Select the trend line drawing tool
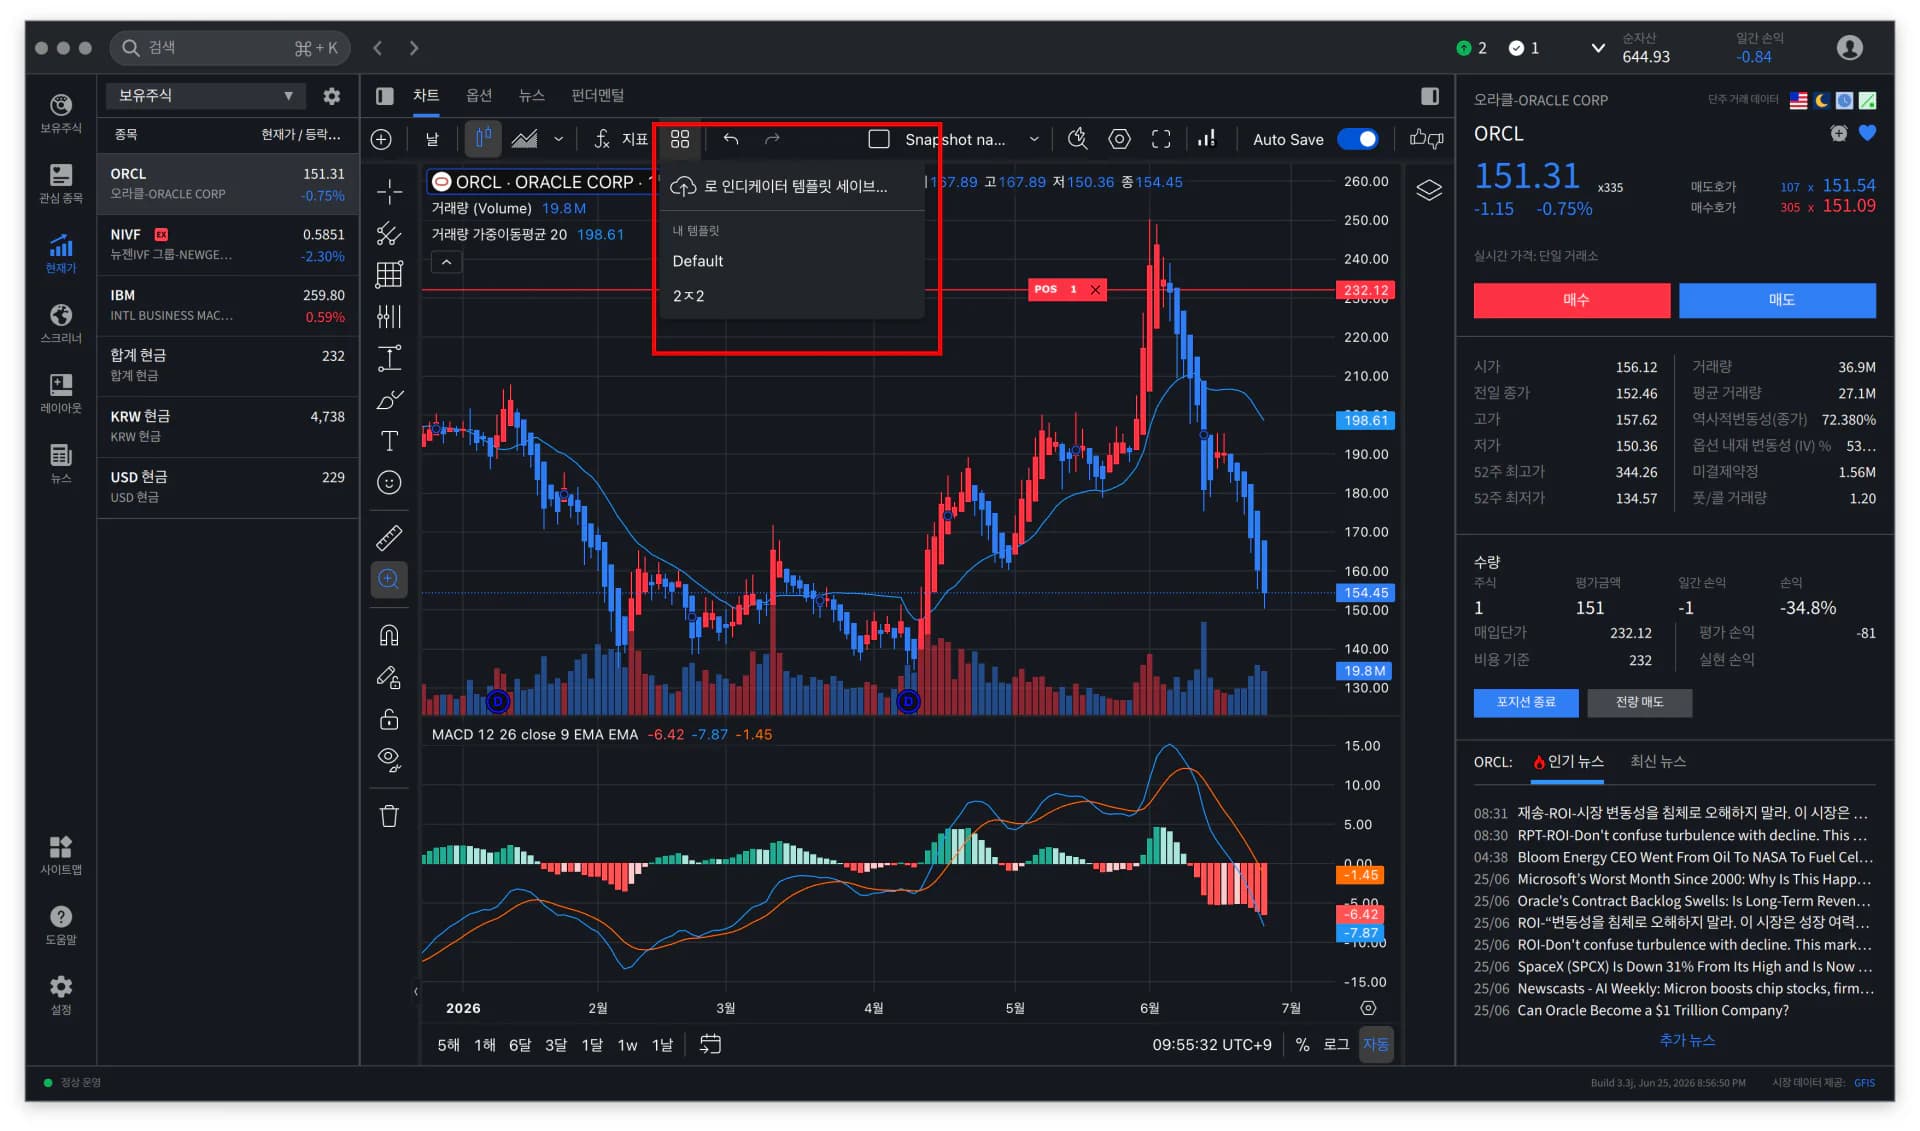Screen dimensions: 1920x1131 pyautogui.click(x=389, y=233)
